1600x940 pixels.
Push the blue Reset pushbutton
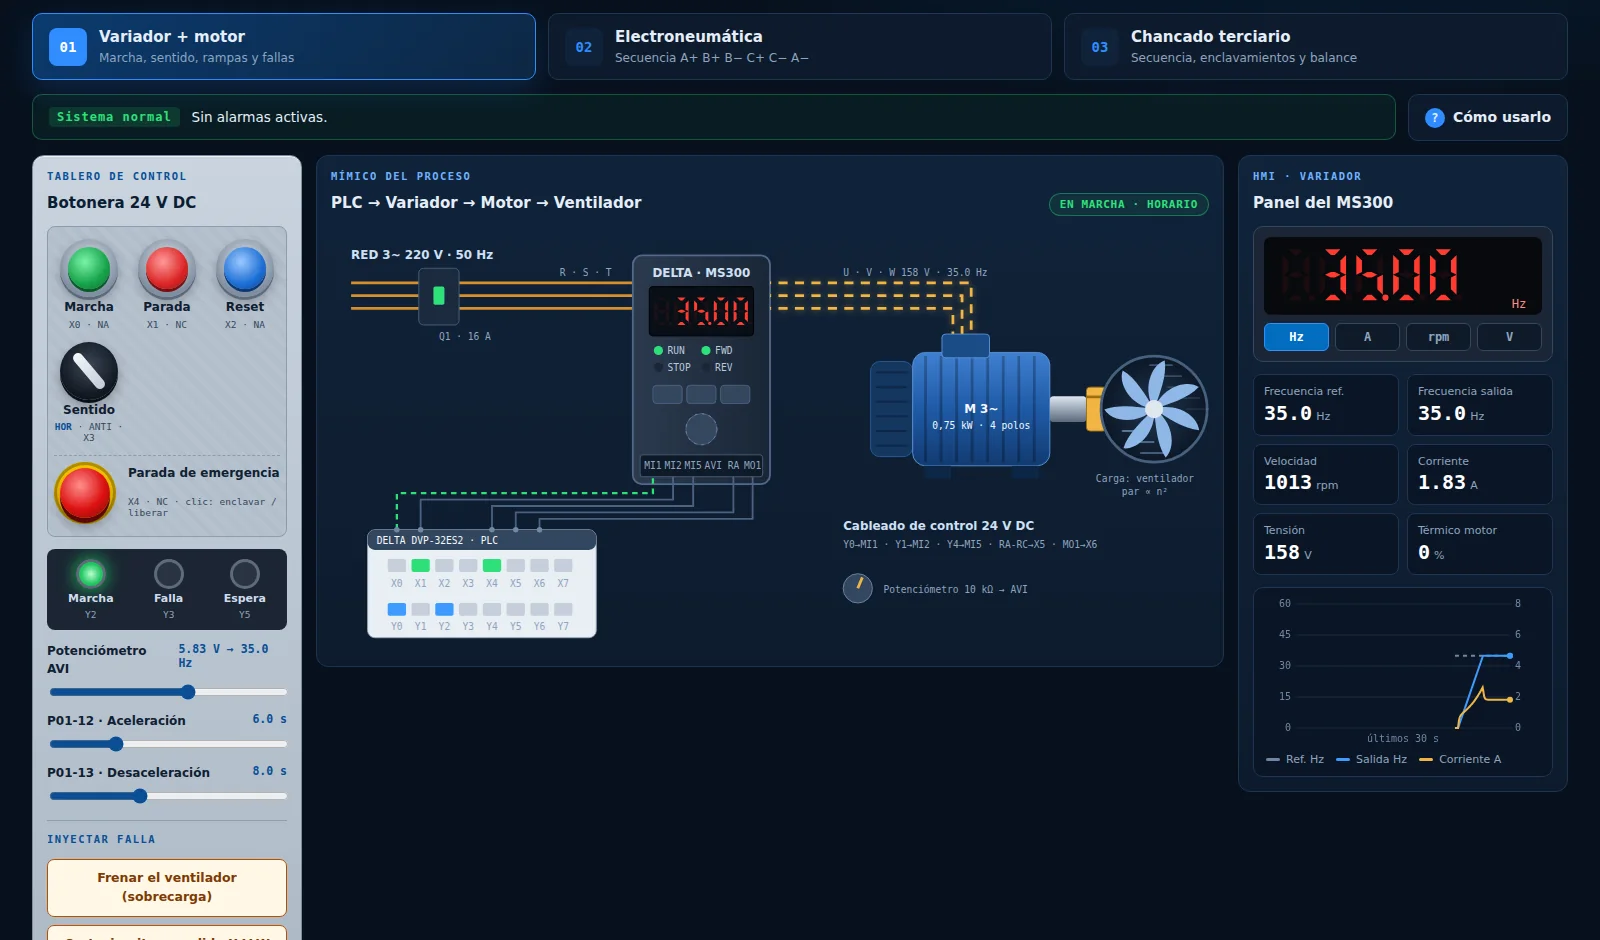tap(245, 269)
